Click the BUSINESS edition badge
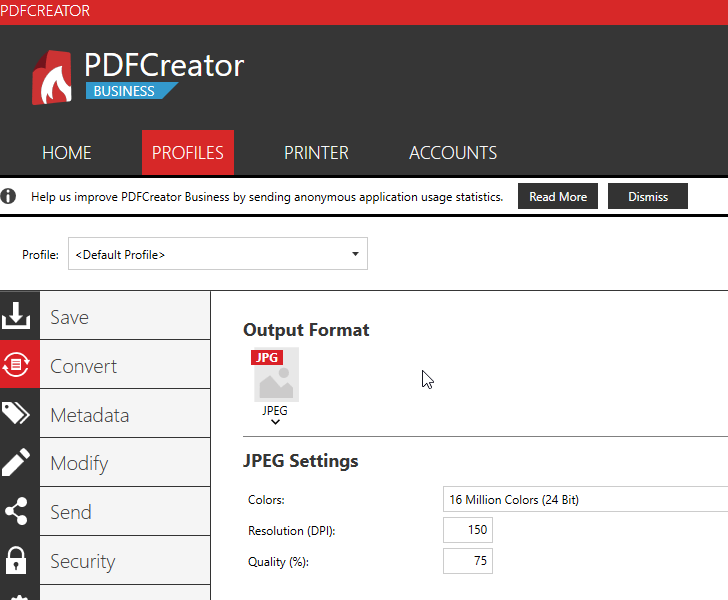 click(131, 91)
